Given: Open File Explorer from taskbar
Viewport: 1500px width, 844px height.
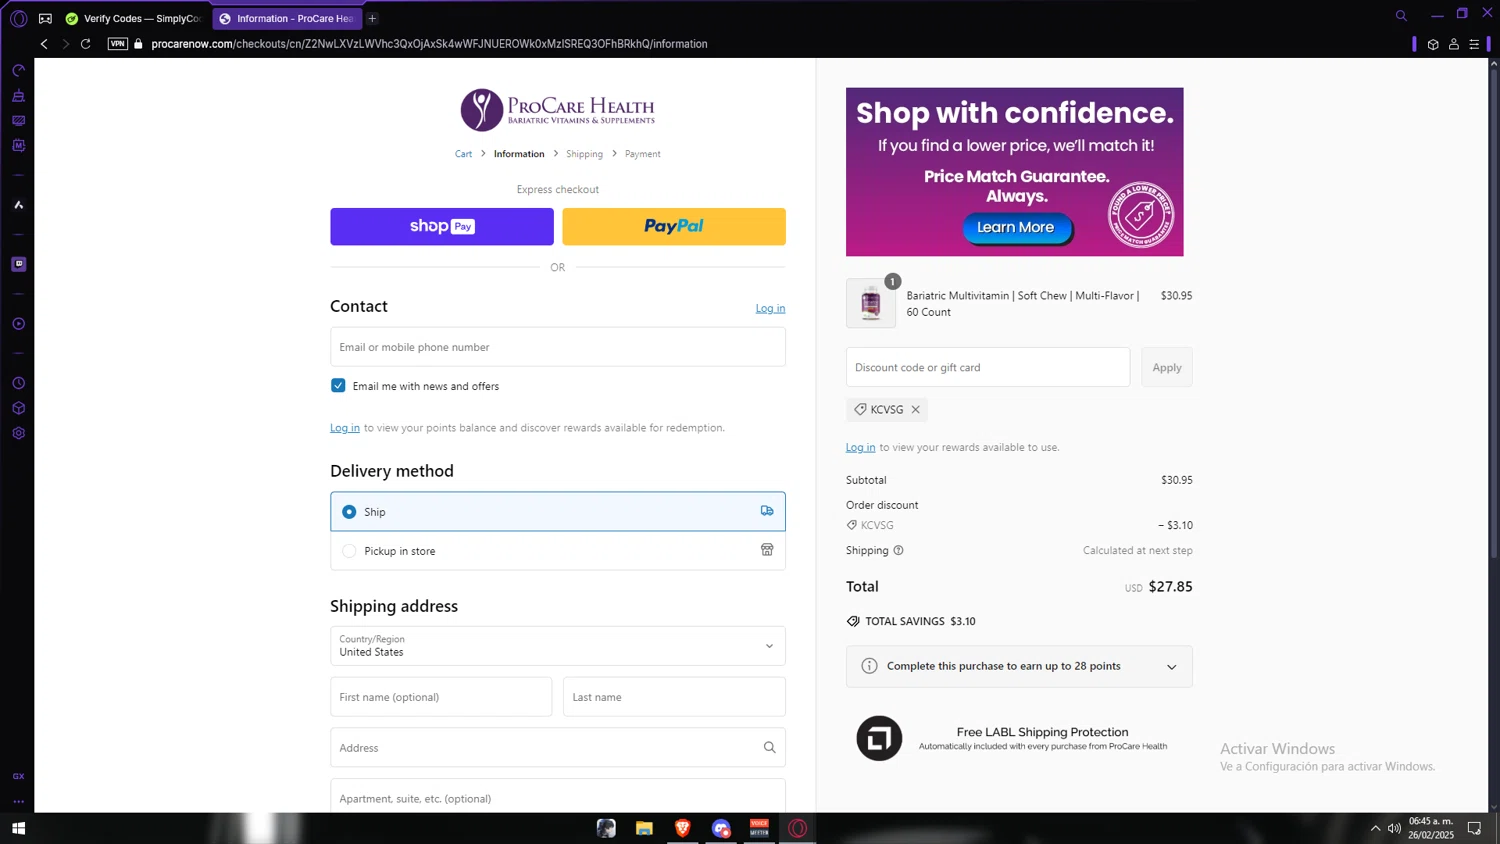Looking at the screenshot, I should point(644,828).
